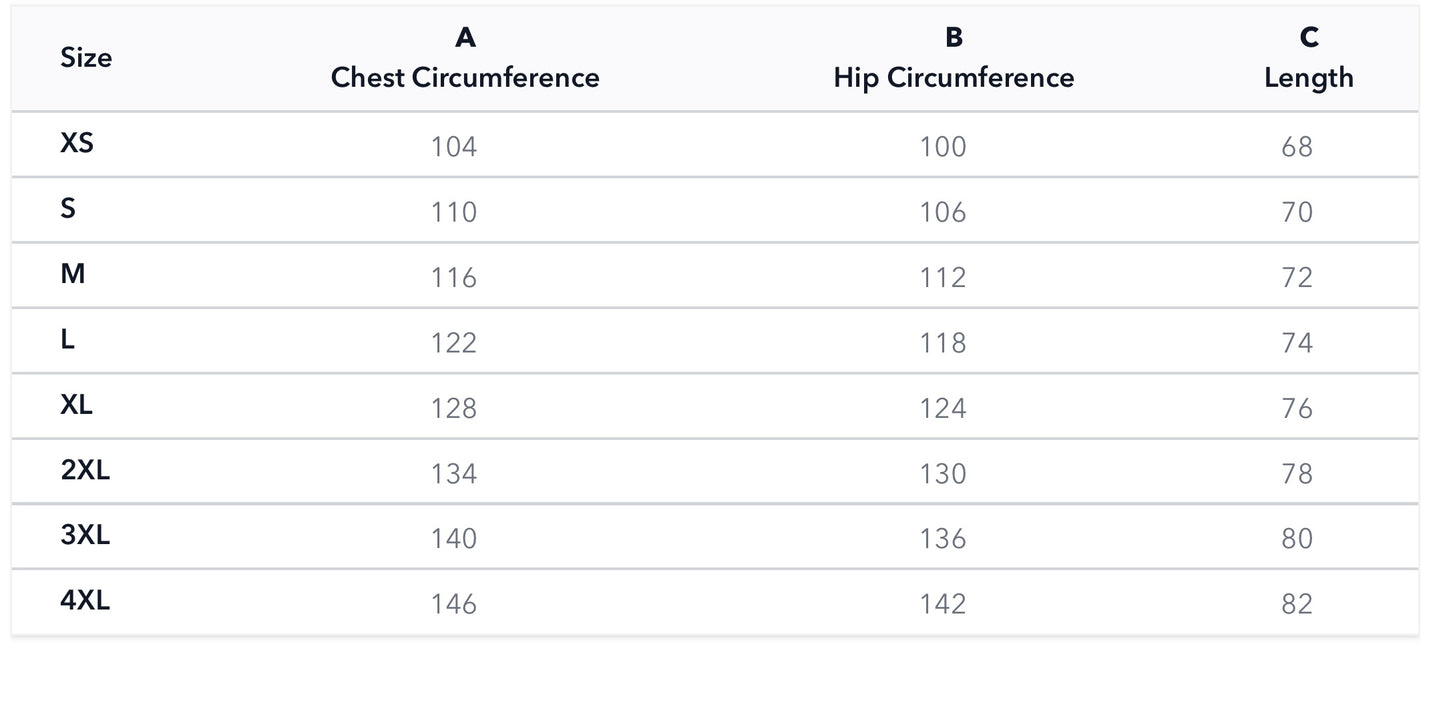Click hip value 130 for 2XL

coord(943,474)
